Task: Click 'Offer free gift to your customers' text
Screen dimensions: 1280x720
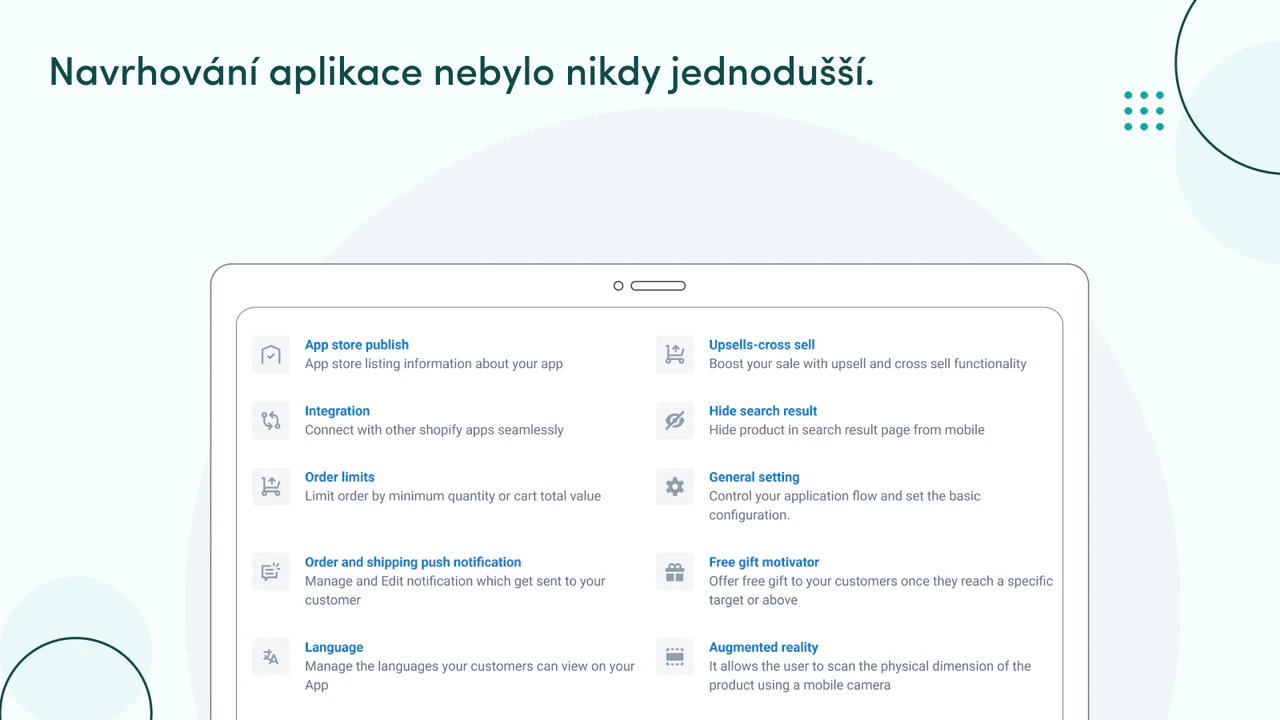Action: [881, 590]
